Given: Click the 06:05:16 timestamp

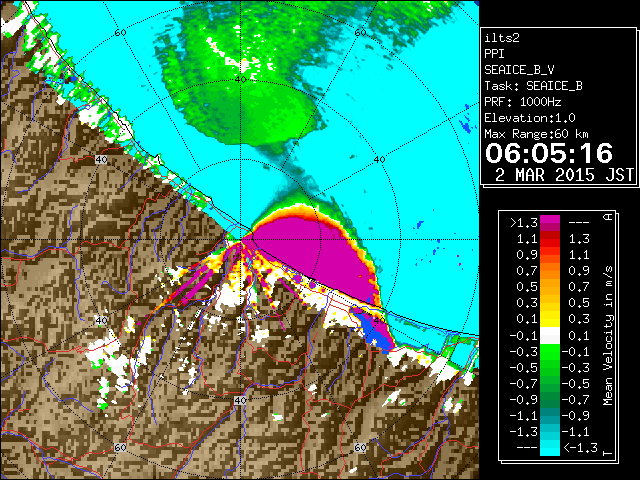Looking at the screenshot, I should click(x=549, y=153).
